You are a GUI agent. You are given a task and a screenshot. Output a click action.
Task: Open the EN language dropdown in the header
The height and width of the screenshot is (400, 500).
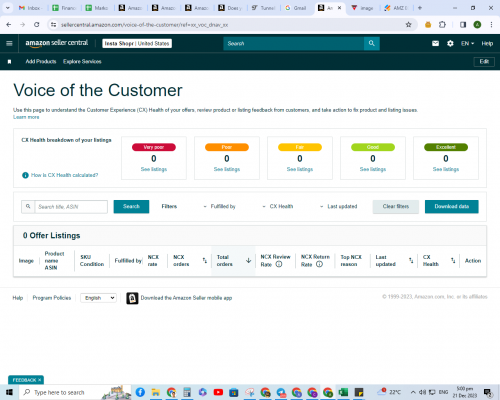[x=467, y=44]
